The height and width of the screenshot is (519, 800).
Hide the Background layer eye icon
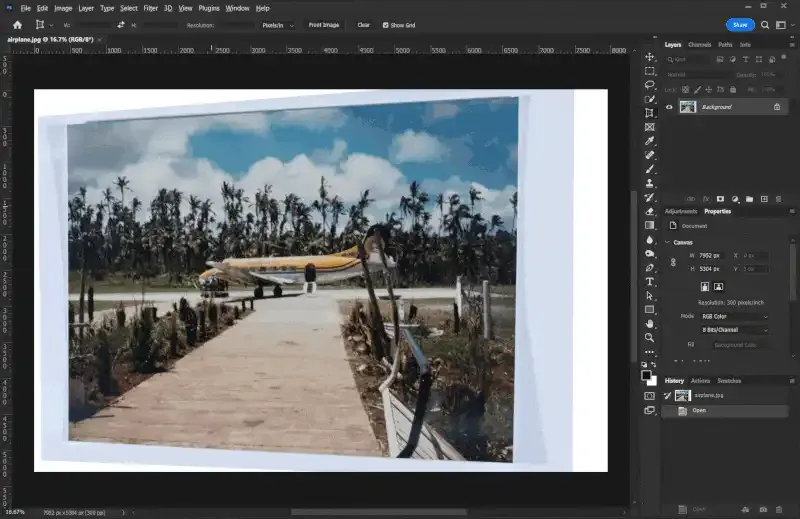pyautogui.click(x=669, y=107)
